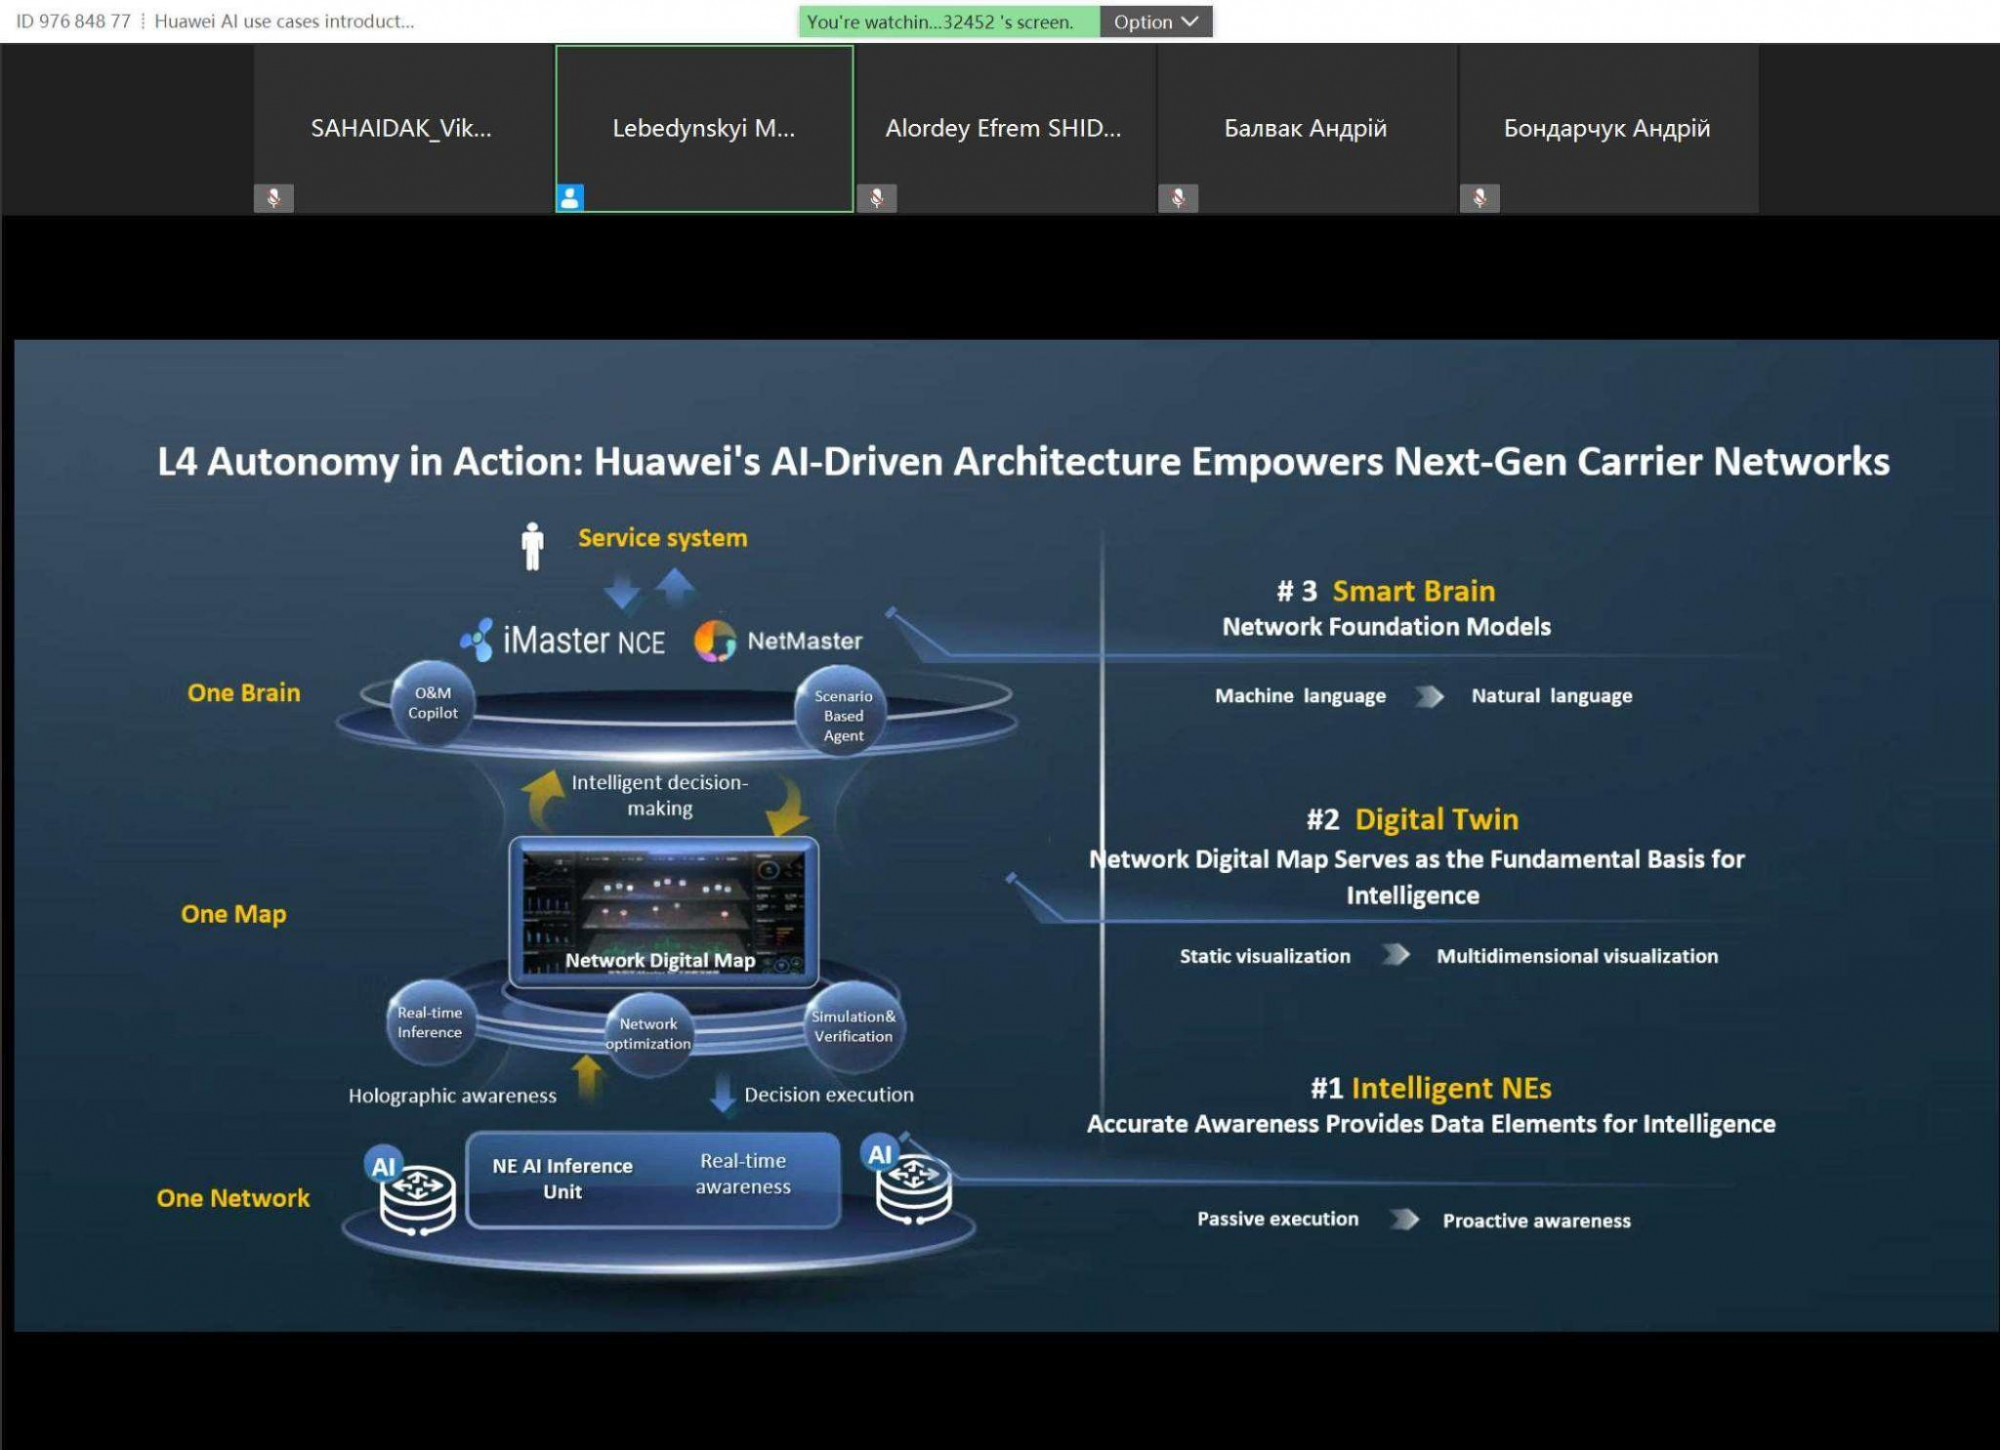The width and height of the screenshot is (2000, 1450).
Task: Click the Real-time awareness label
Action: [743, 1174]
